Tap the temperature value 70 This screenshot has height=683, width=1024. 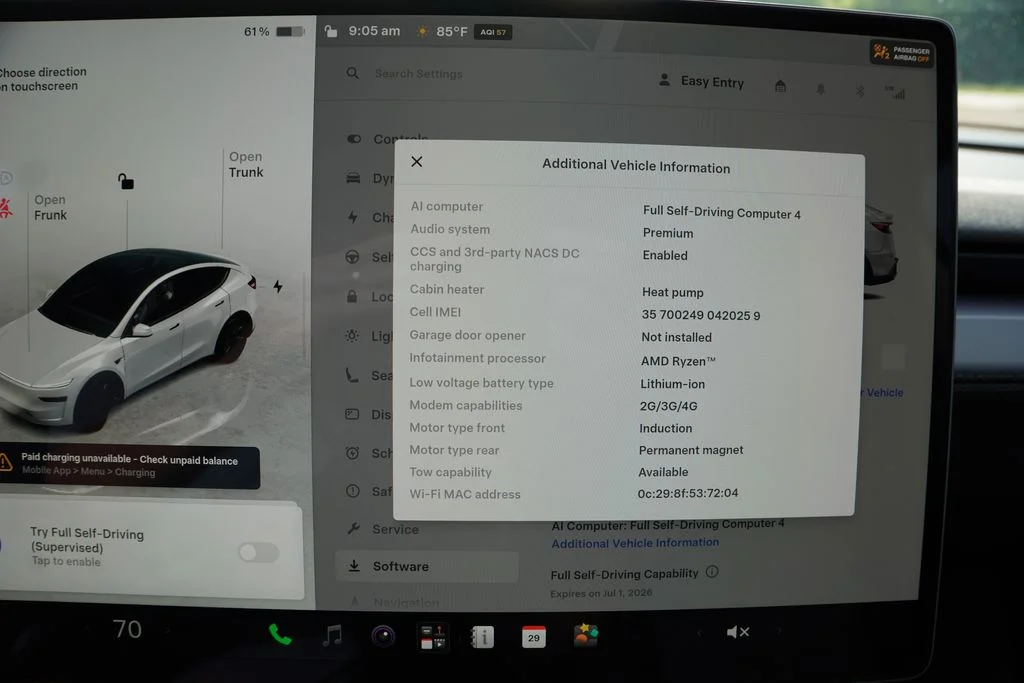pos(127,629)
